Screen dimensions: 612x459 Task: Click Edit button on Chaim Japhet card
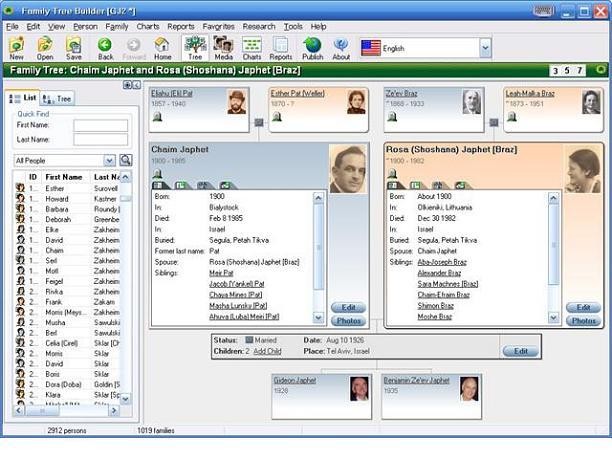(x=349, y=308)
